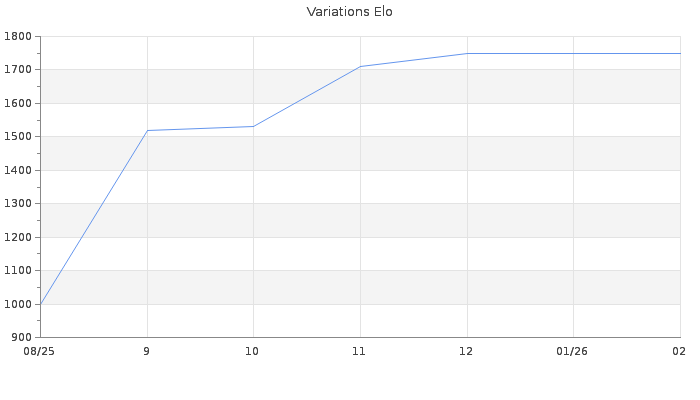Click the 1000 y-axis label

tap(18, 304)
